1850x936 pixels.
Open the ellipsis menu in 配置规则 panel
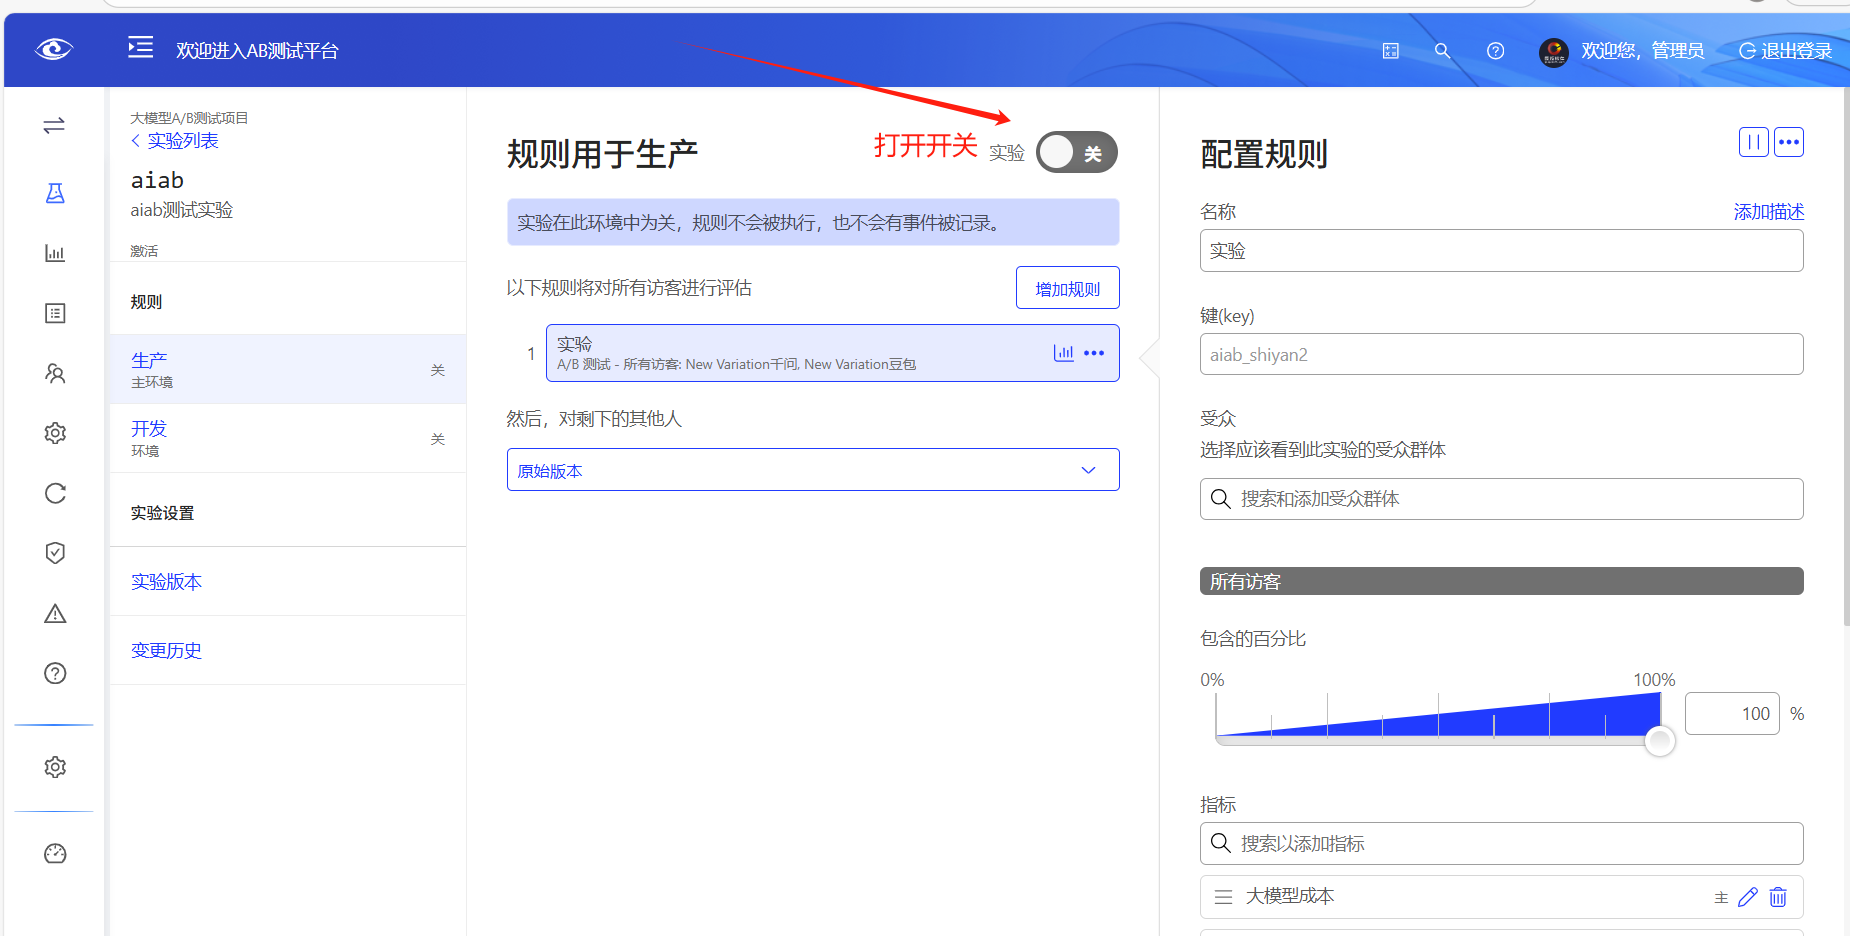point(1789,142)
